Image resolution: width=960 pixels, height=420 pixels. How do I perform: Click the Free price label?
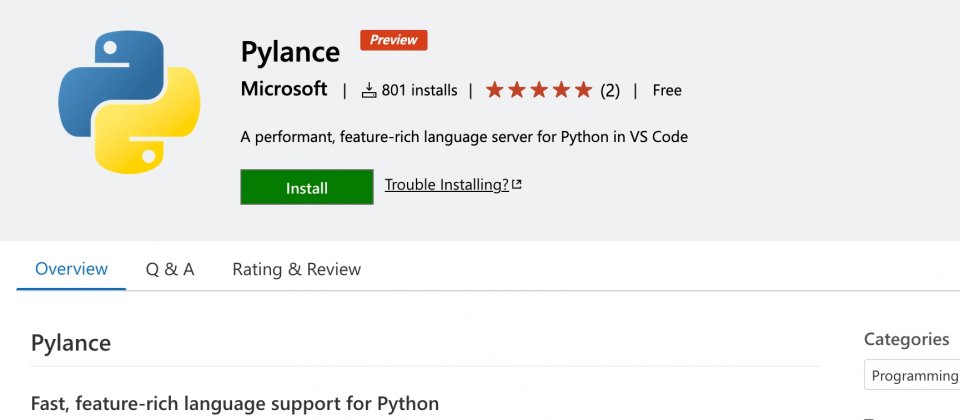click(667, 91)
